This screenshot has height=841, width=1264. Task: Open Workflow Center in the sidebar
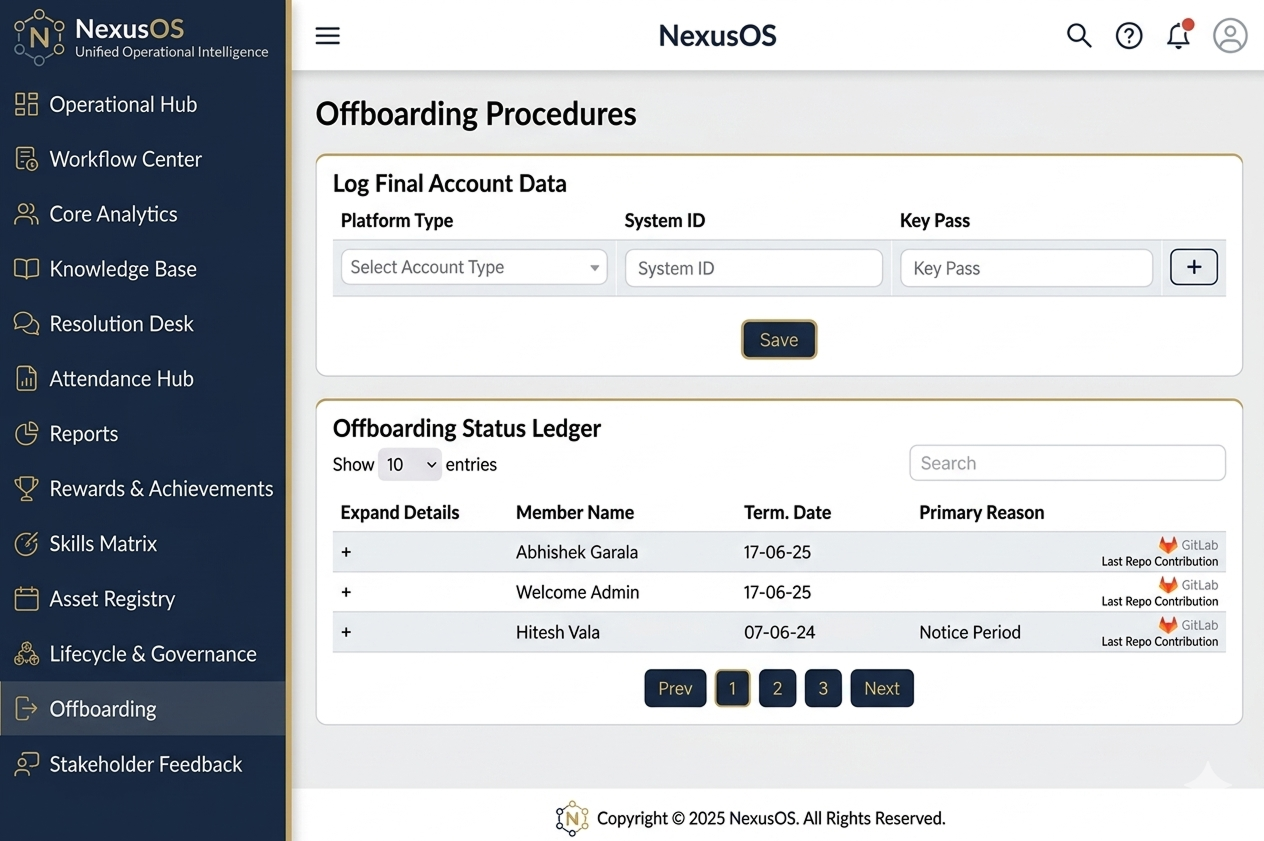(x=125, y=159)
